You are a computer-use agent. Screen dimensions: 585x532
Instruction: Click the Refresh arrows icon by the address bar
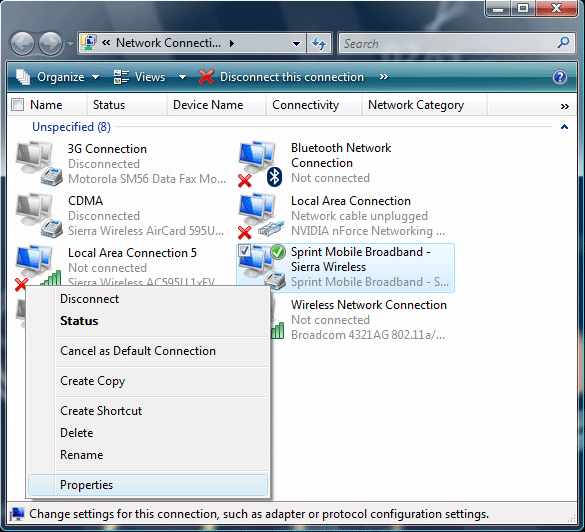pyautogui.click(x=319, y=43)
